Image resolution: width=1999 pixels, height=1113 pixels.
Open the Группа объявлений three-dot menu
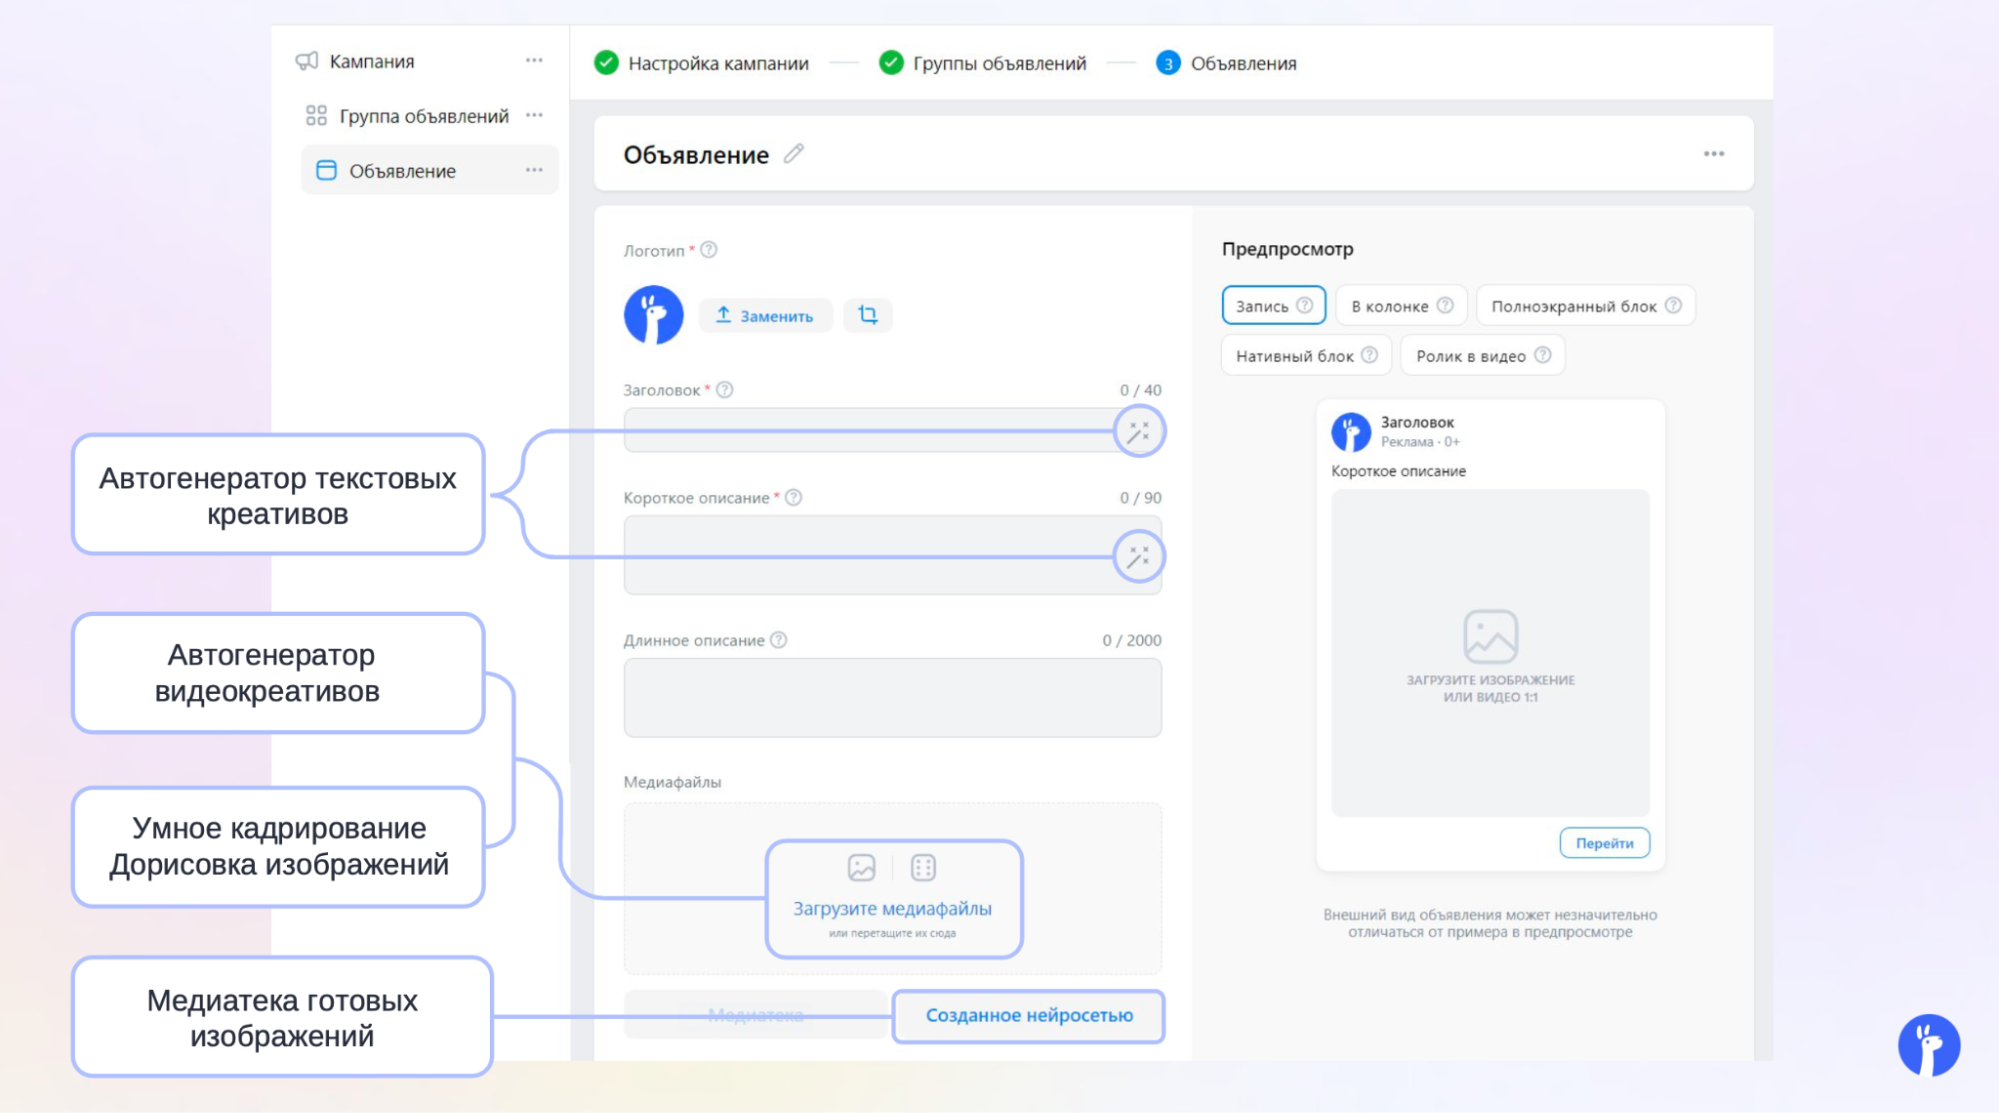[x=534, y=116]
